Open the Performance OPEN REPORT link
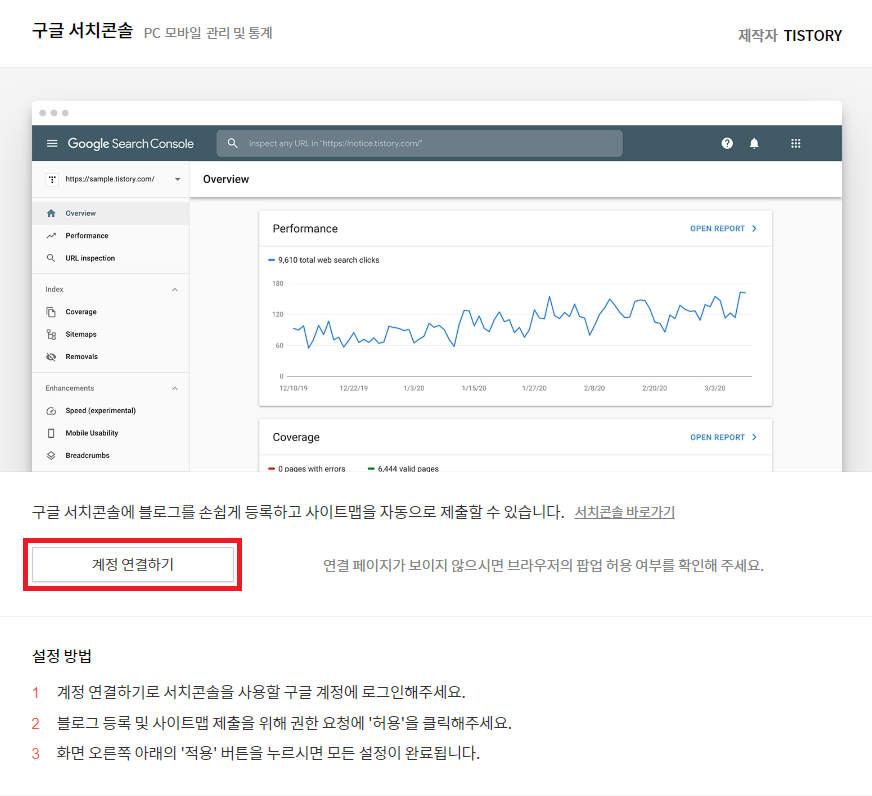This screenshot has height=796, width=872. pos(723,229)
